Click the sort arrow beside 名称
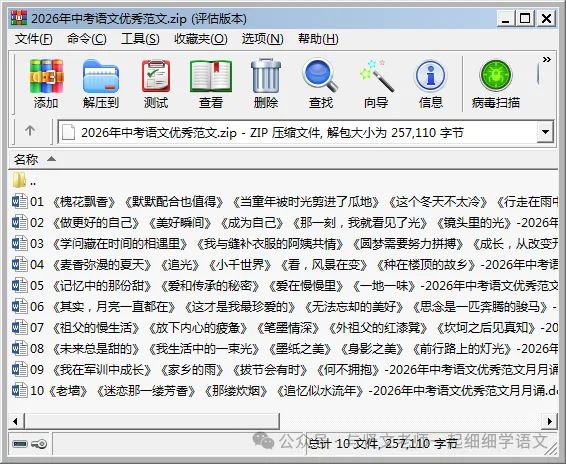Screen dimensions: 566x464 click(52, 159)
